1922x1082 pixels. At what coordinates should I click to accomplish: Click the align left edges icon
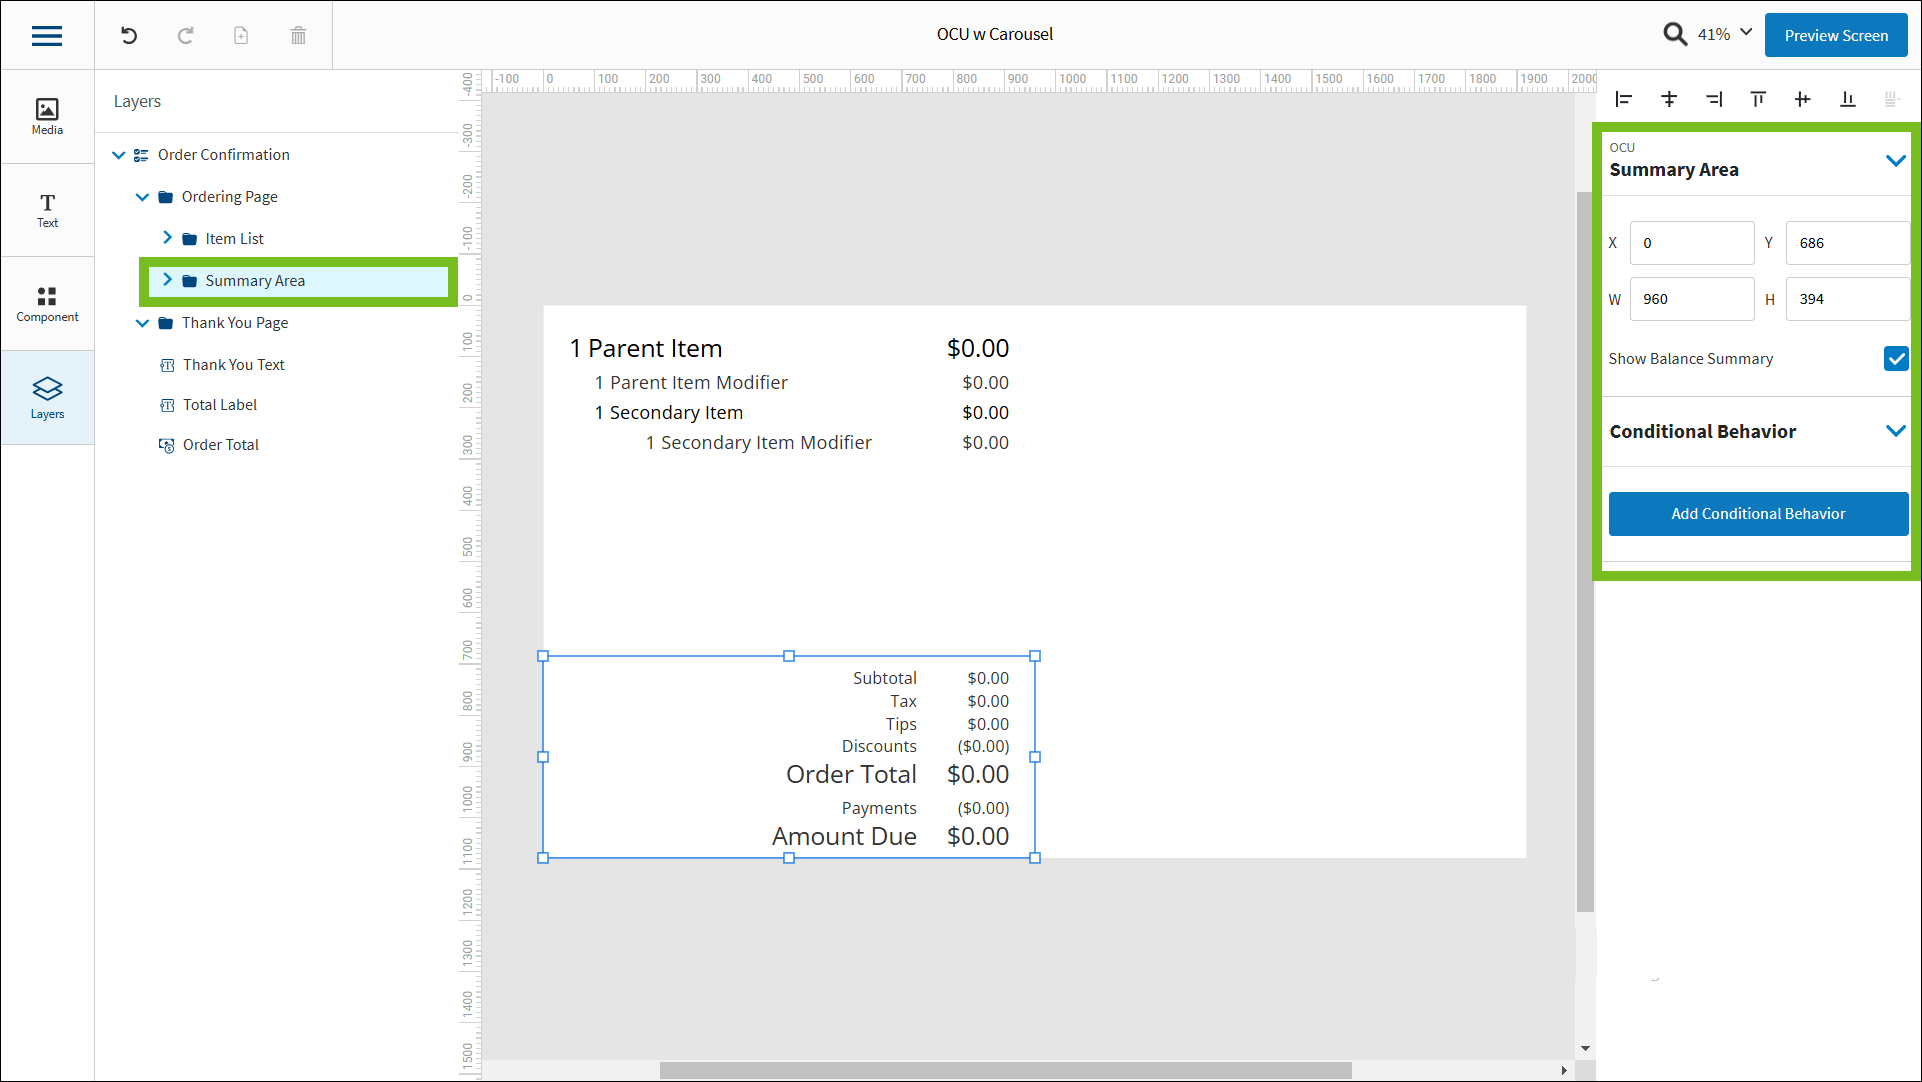1624,99
